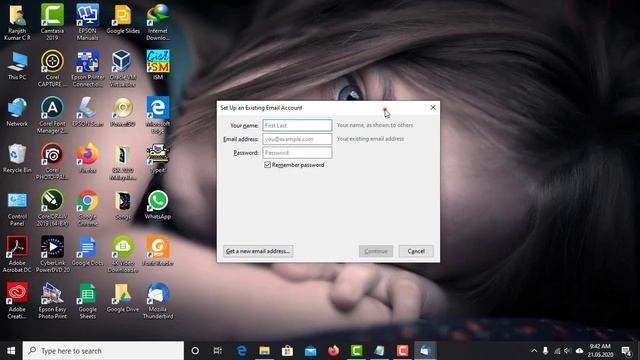Select the Oracle VM VirtualBox desktop icon

point(122,69)
